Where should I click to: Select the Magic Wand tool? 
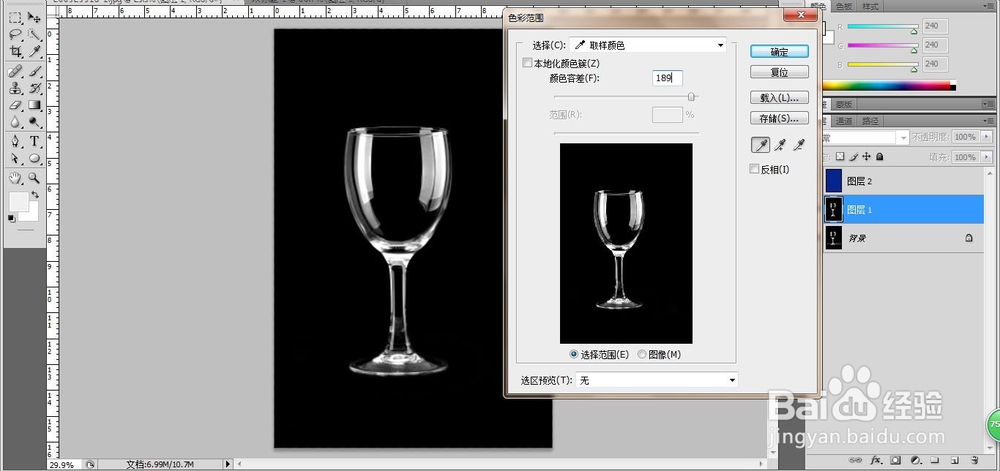point(34,34)
